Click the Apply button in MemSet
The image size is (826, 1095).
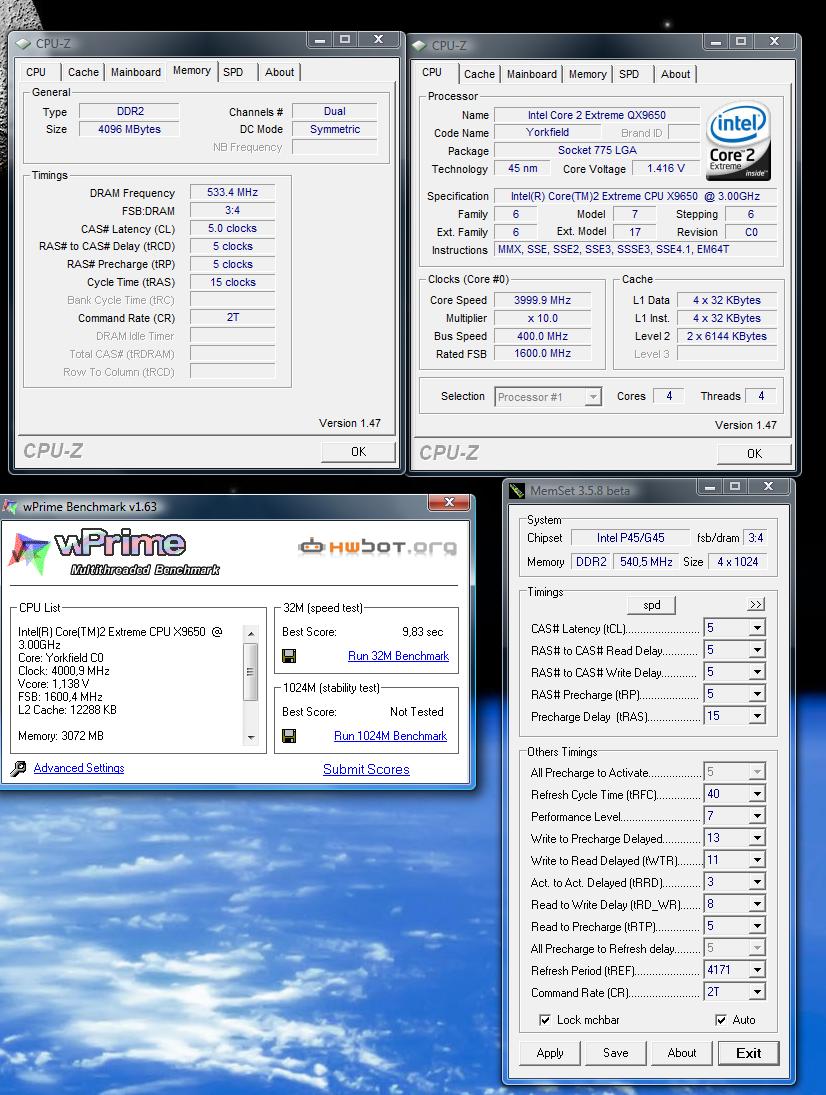coord(550,1053)
